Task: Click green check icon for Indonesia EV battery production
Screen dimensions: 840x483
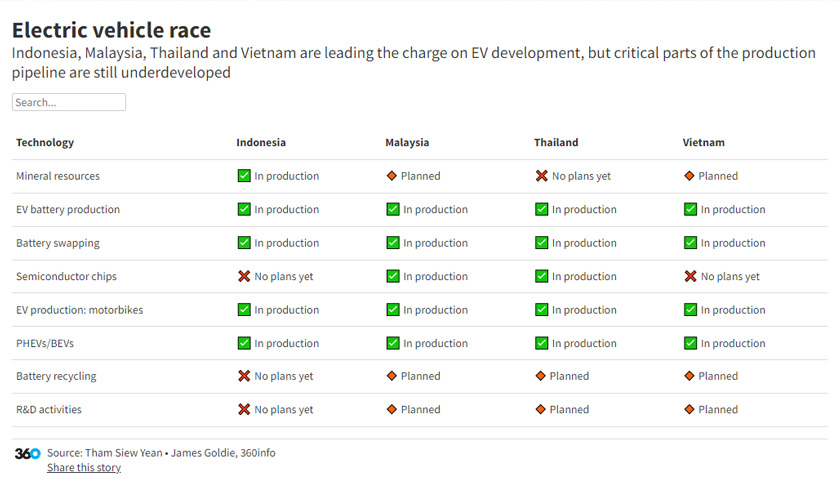Action: pyautogui.click(x=244, y=209)
